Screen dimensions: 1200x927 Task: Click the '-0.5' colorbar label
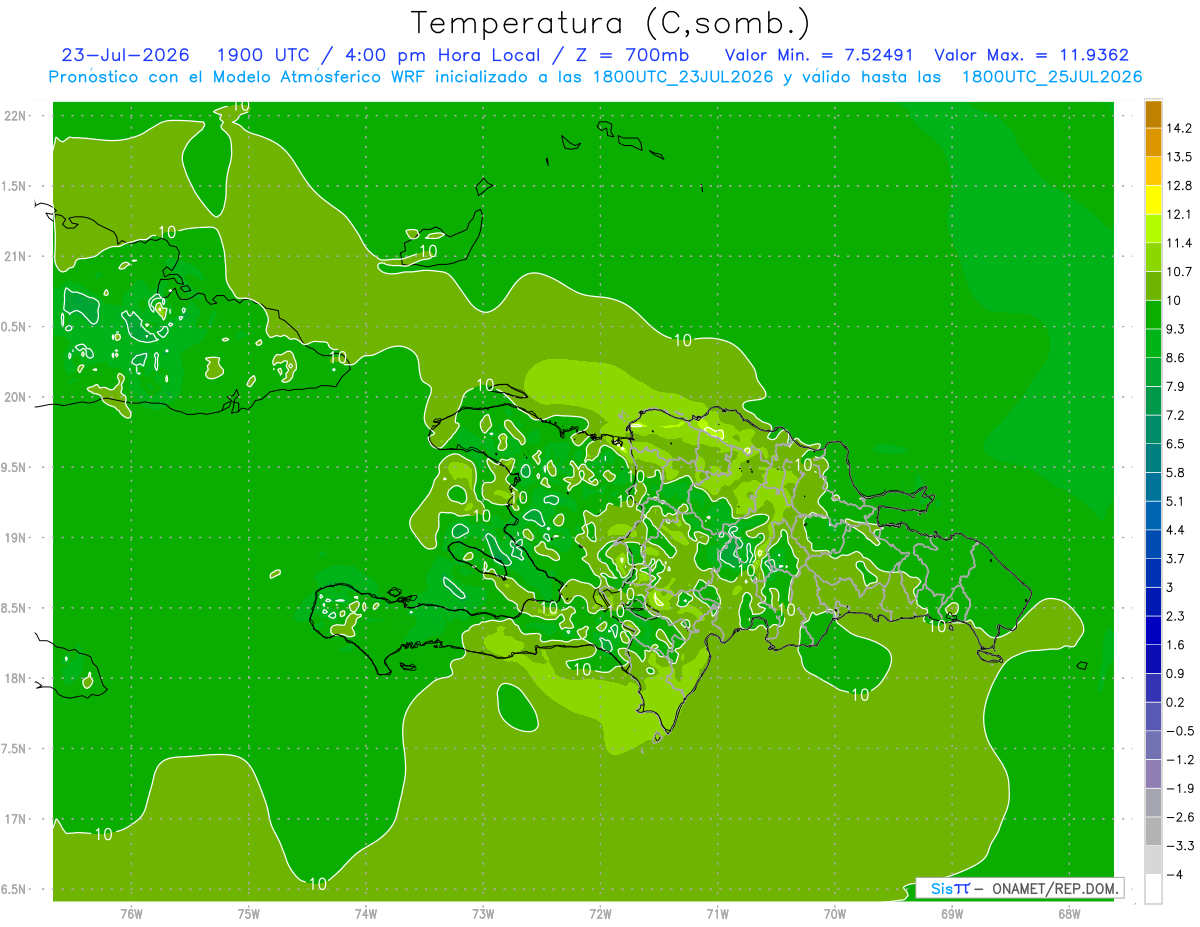pos(1179,731)
